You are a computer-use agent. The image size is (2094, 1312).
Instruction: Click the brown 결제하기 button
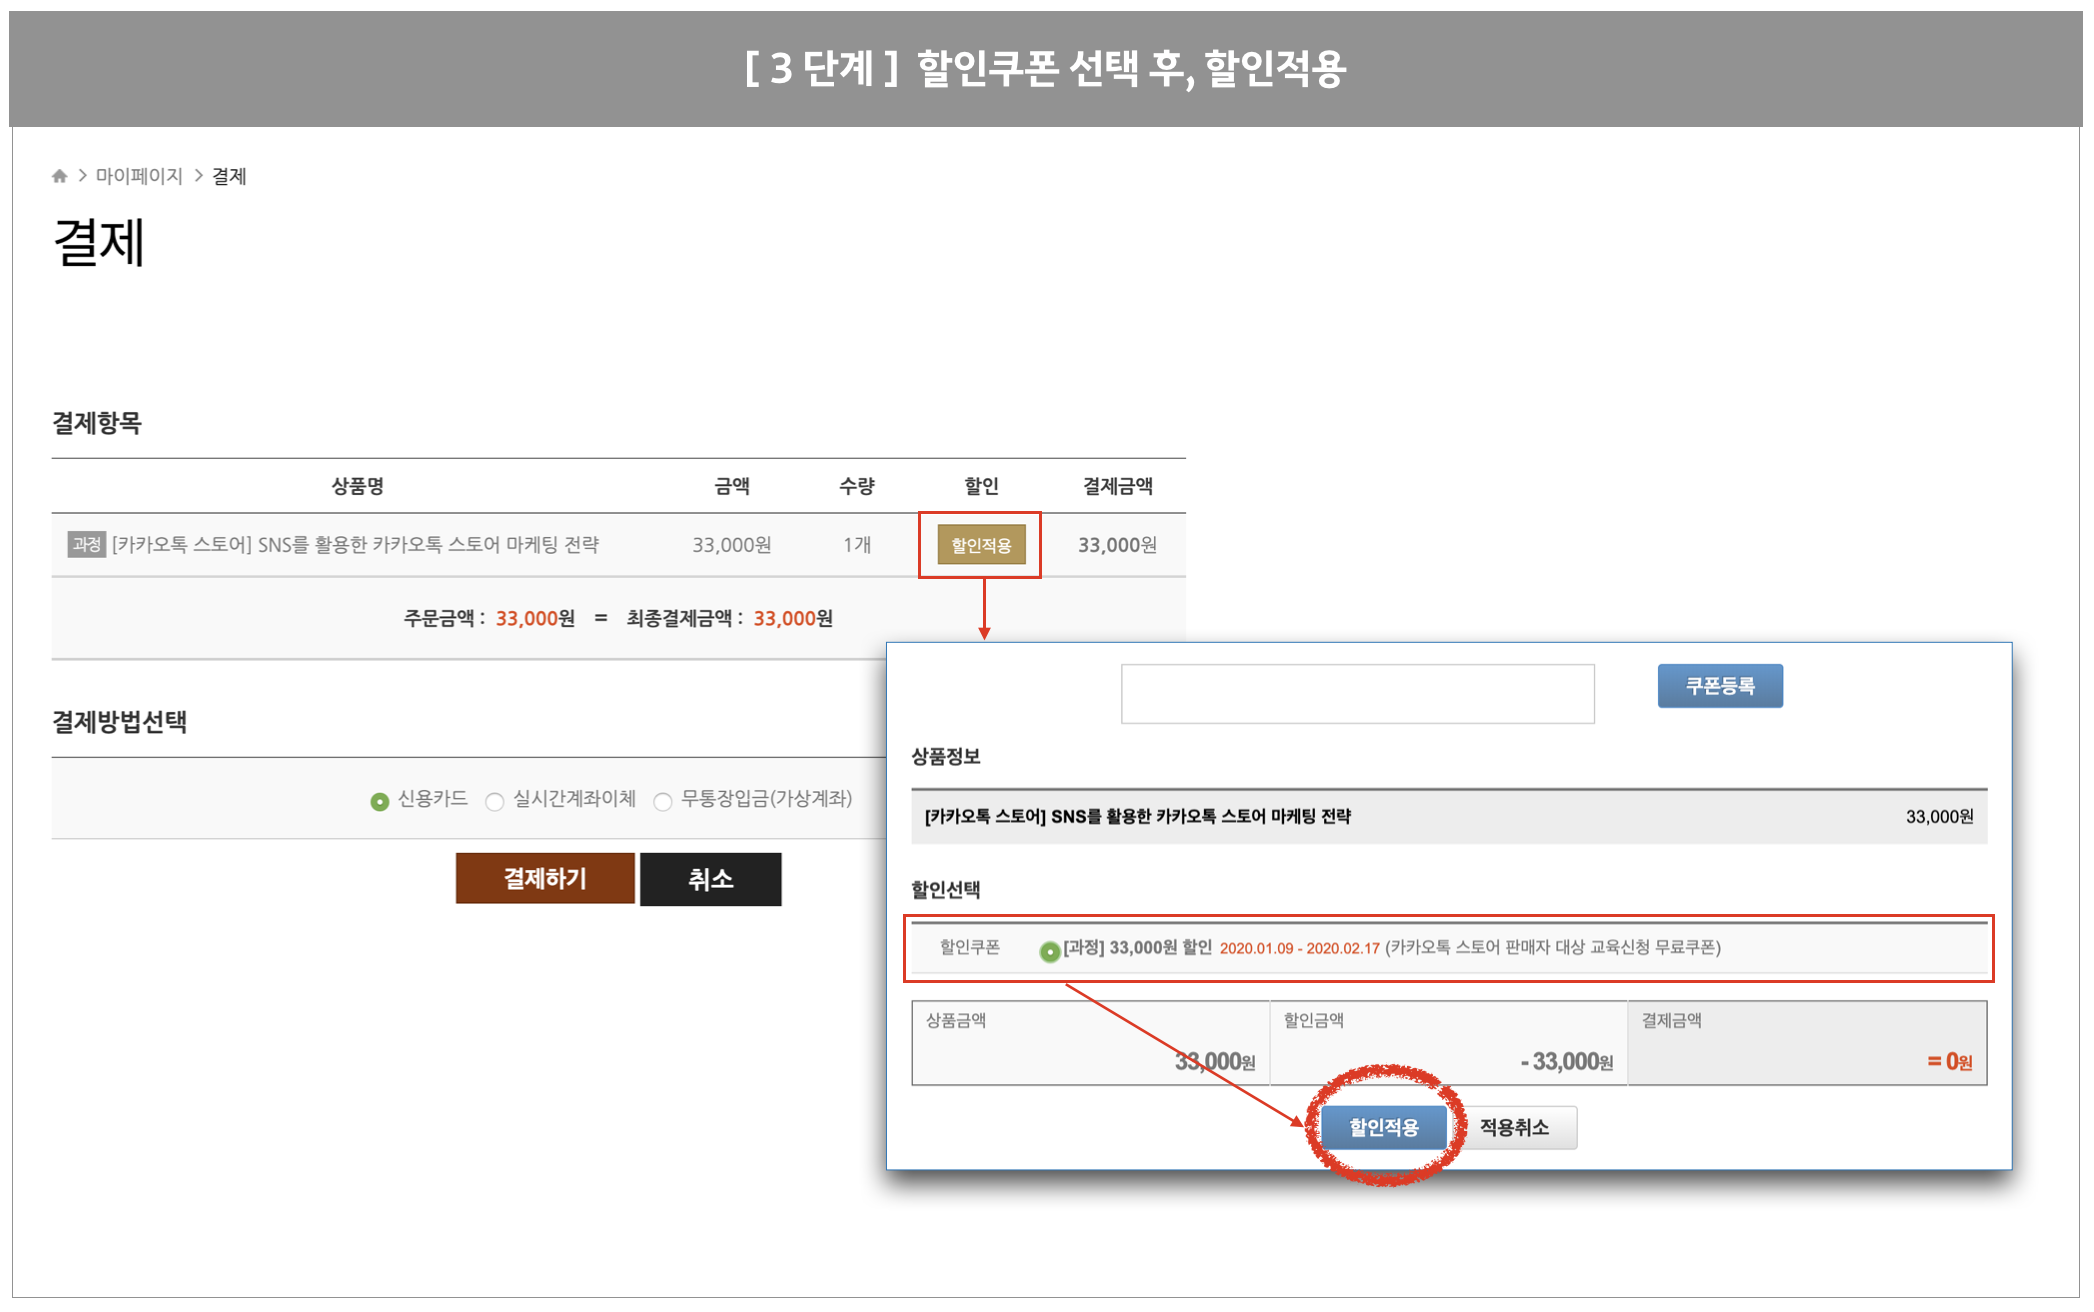(x=545, y=878)
